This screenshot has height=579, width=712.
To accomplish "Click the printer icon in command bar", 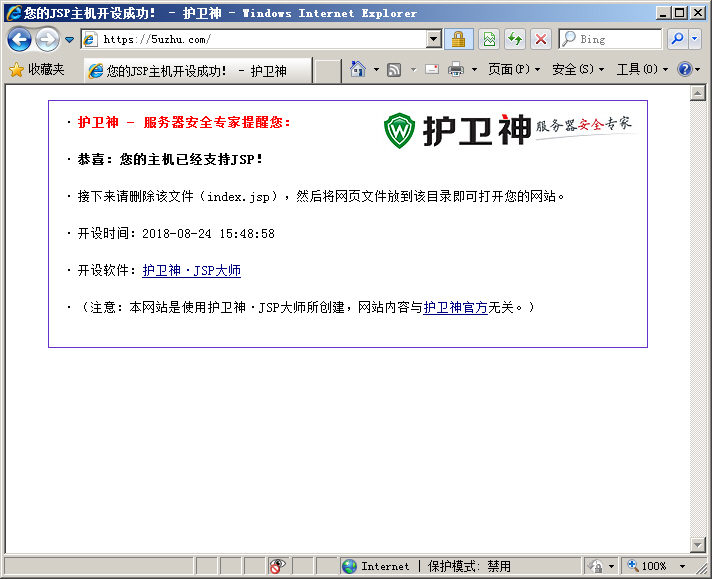I will click(x=456, y=70).
